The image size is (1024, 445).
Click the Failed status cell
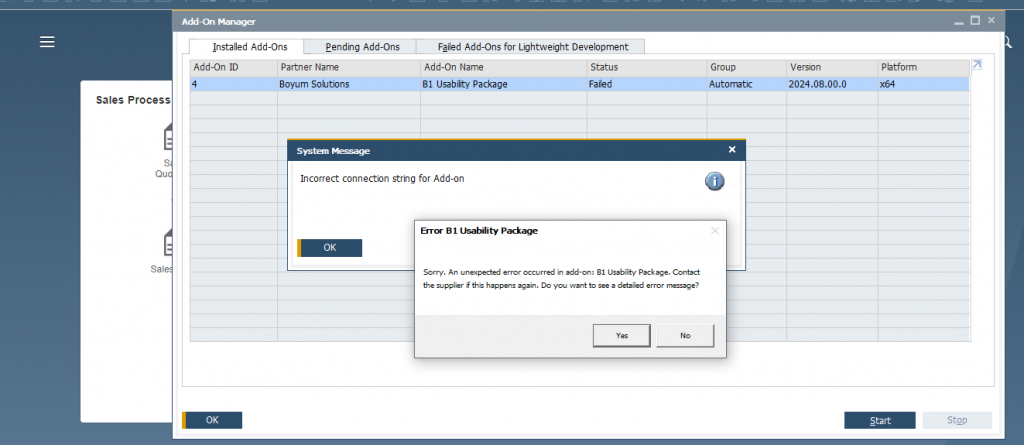(647, 84)
